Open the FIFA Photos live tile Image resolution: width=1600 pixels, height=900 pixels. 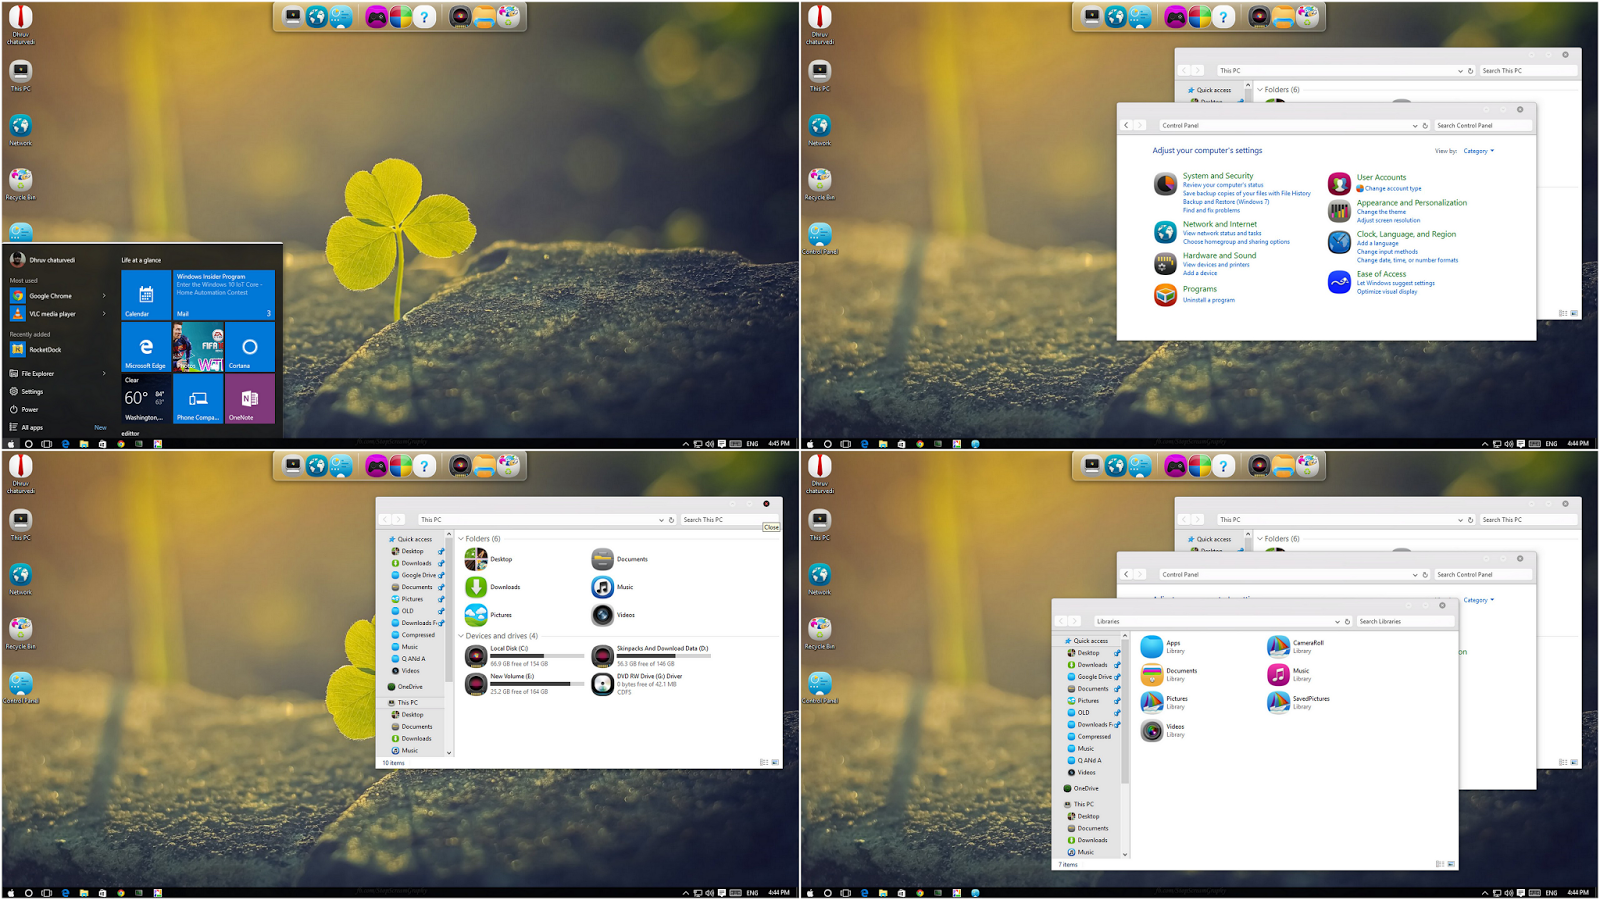(x=198, y=347)
